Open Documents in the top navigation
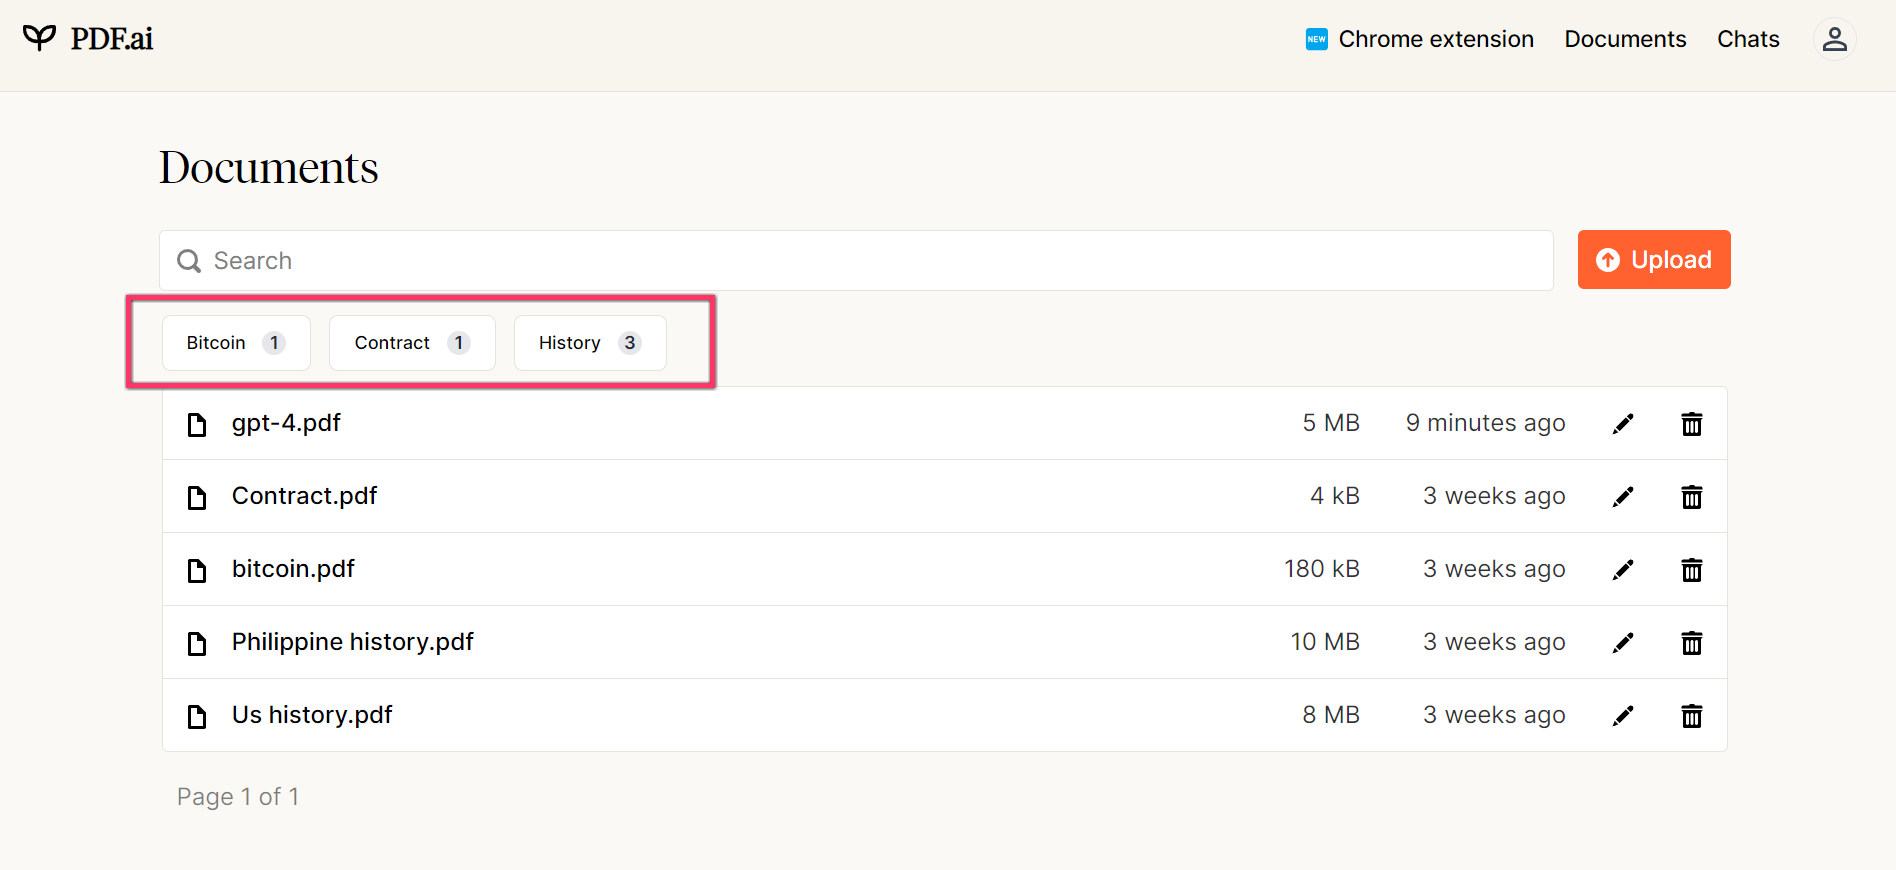 (1625, 39)
